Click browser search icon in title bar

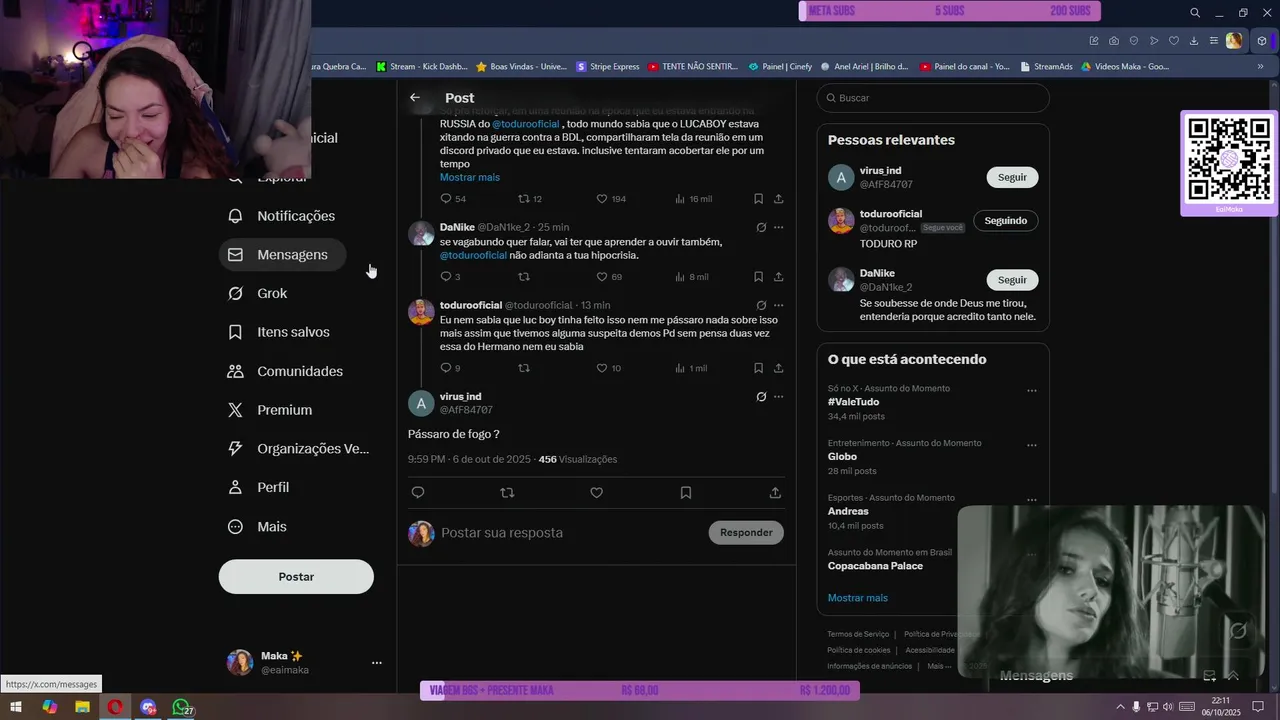pyautogui.click(x=1195, y=13)
